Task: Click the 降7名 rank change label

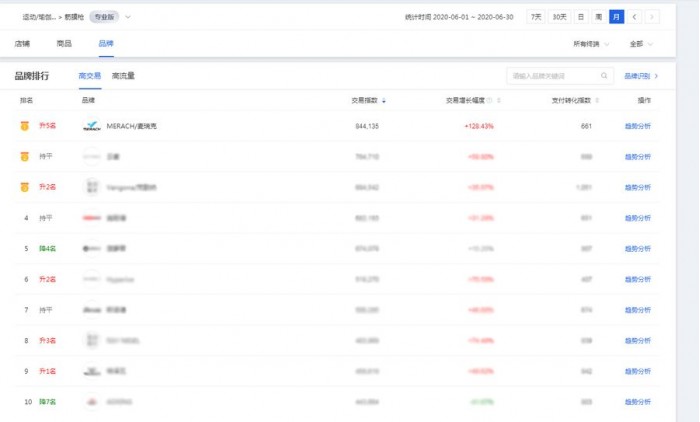Action: (47, 401)
